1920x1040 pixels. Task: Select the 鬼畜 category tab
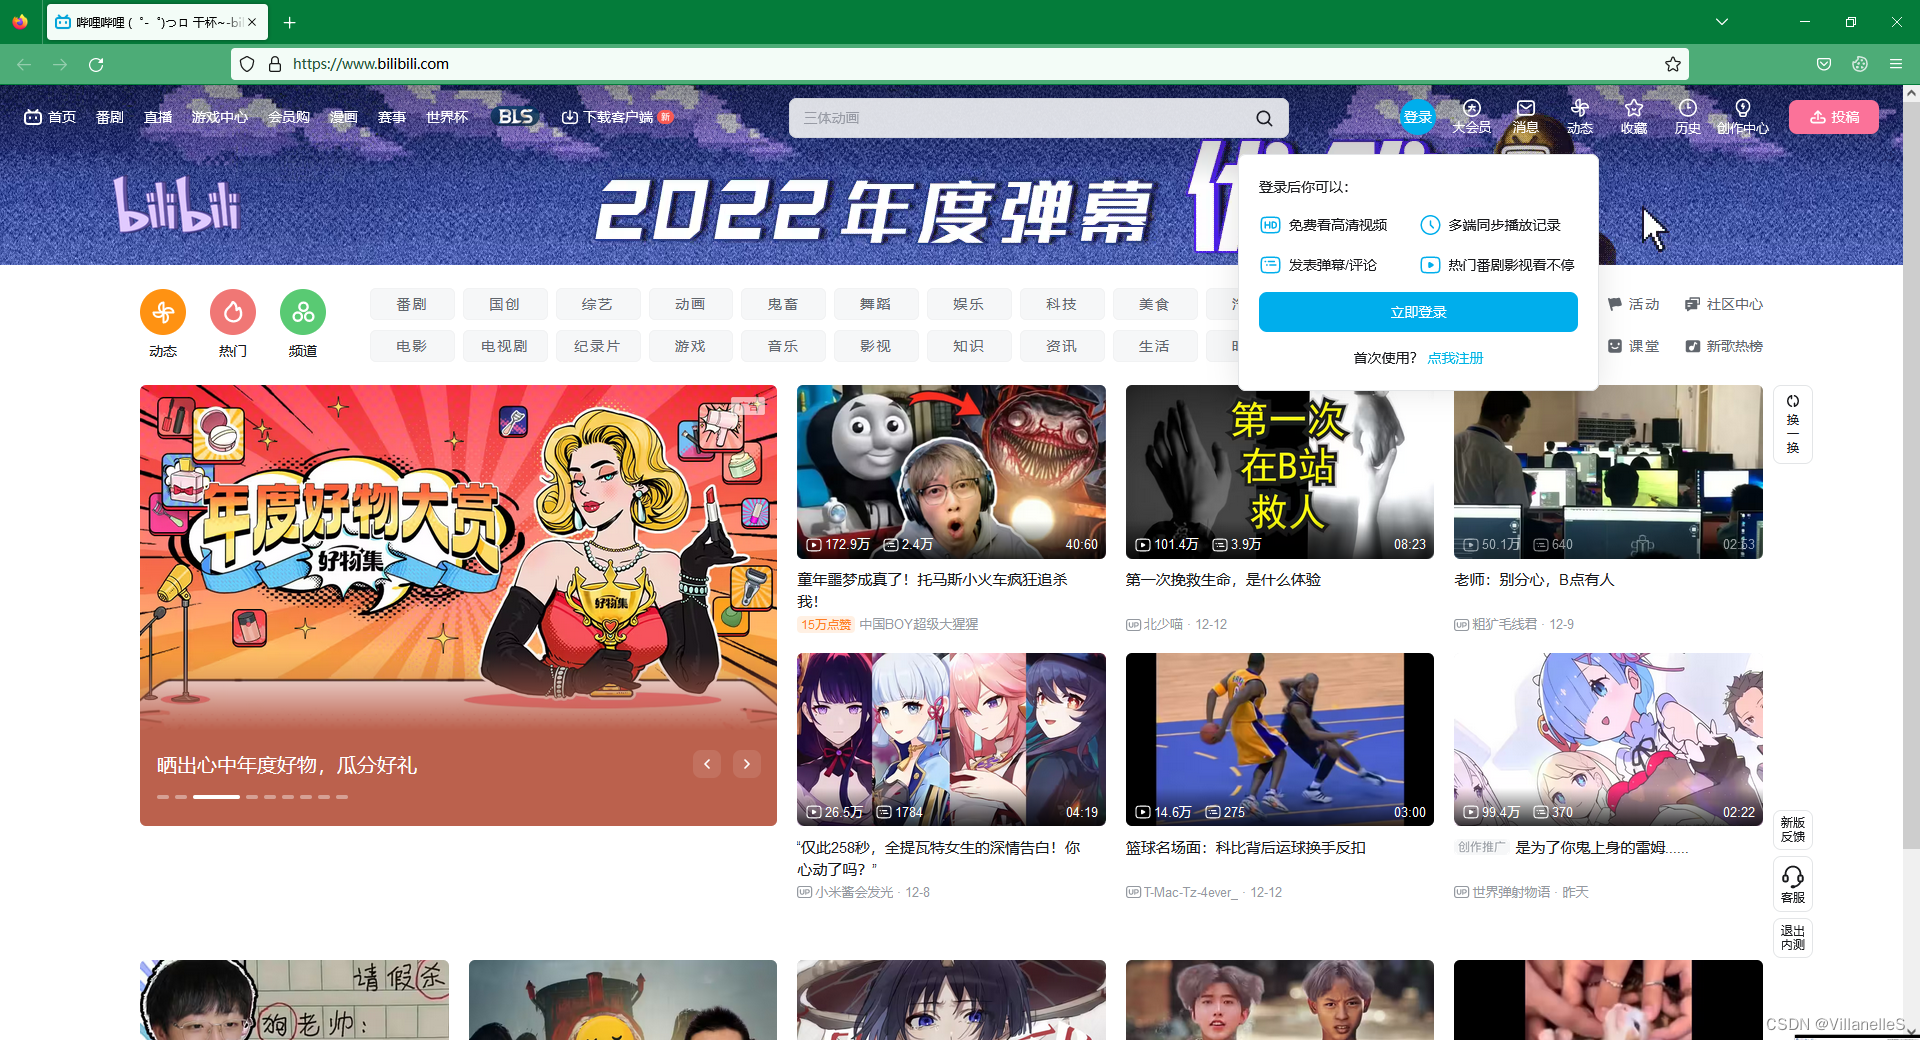783,304
